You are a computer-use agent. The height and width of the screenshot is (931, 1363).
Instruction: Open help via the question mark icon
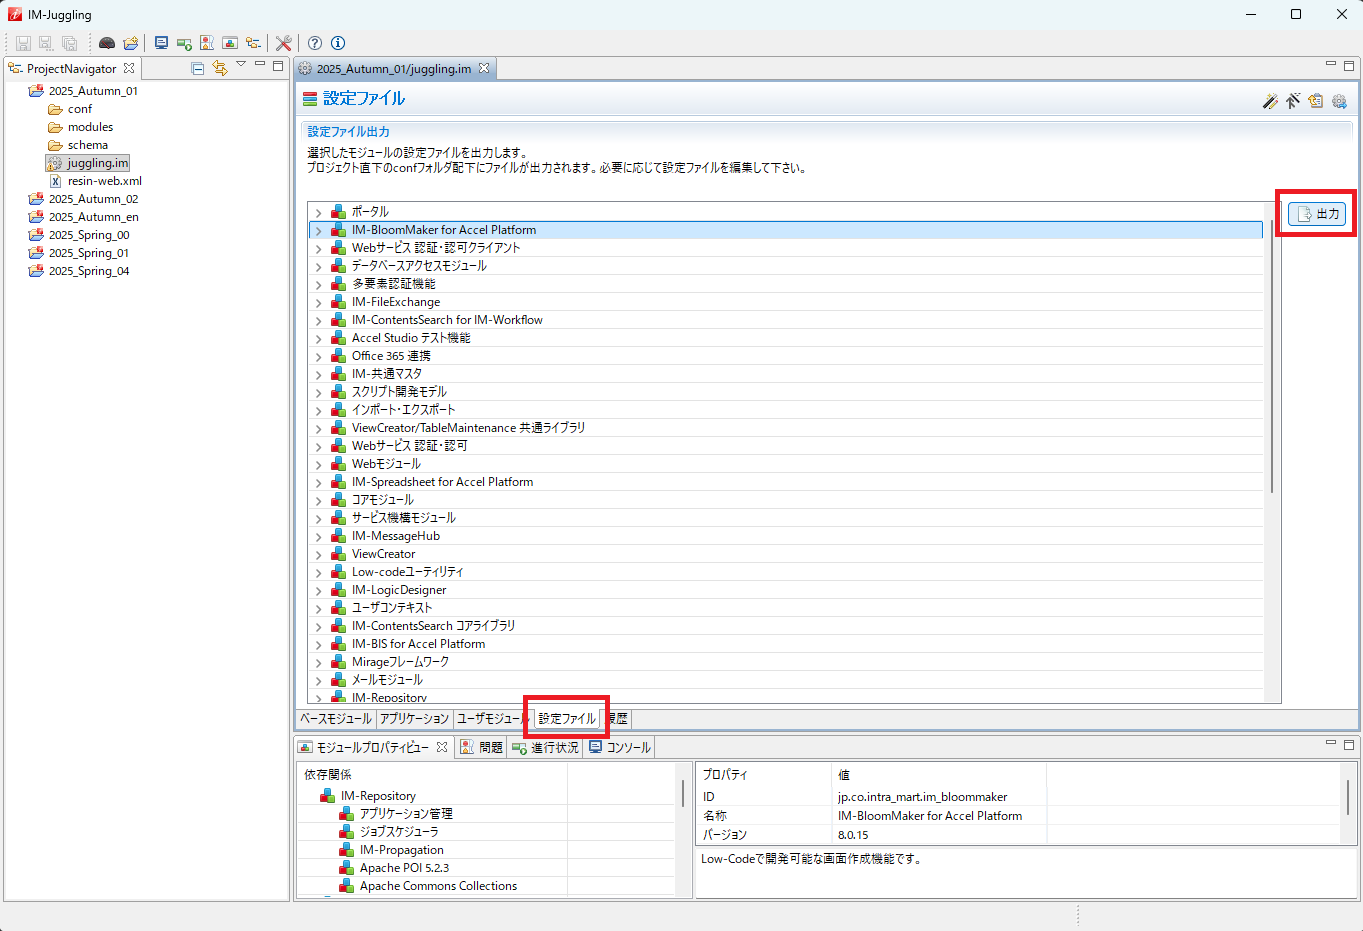click(x=315, y=43)
